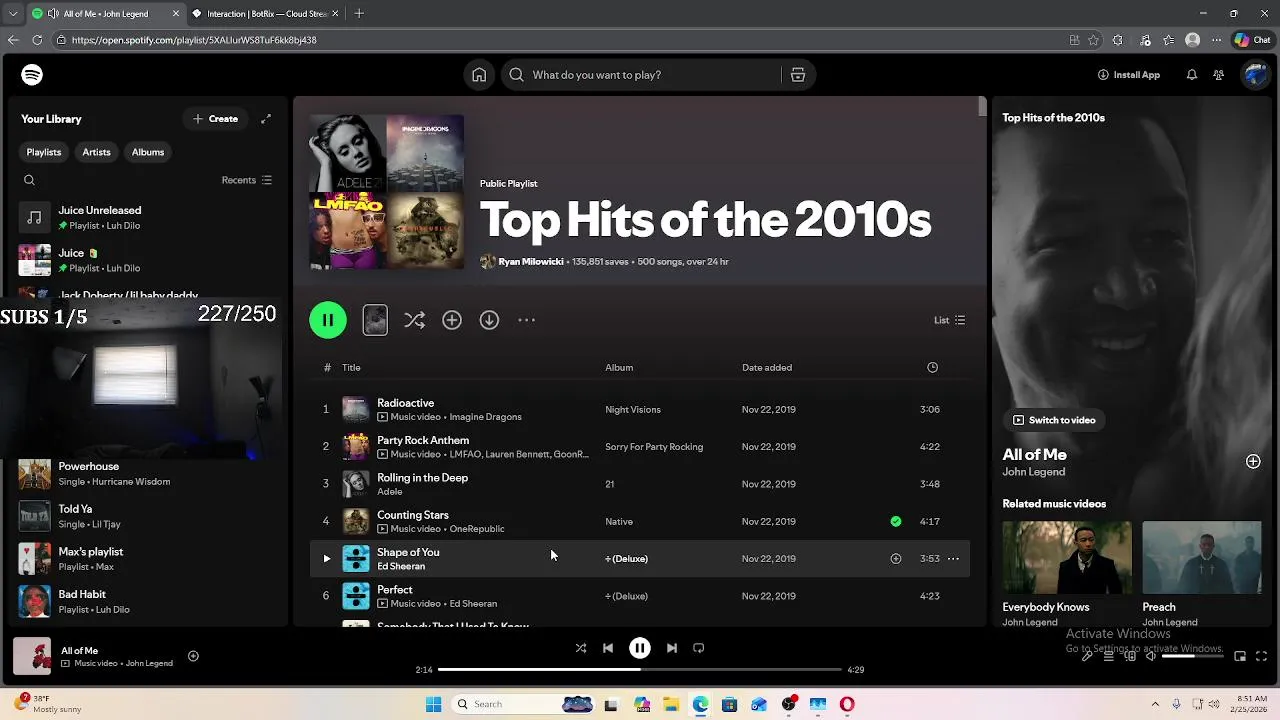
Task: Filter library by Playlists
Action: click(44, 152)
